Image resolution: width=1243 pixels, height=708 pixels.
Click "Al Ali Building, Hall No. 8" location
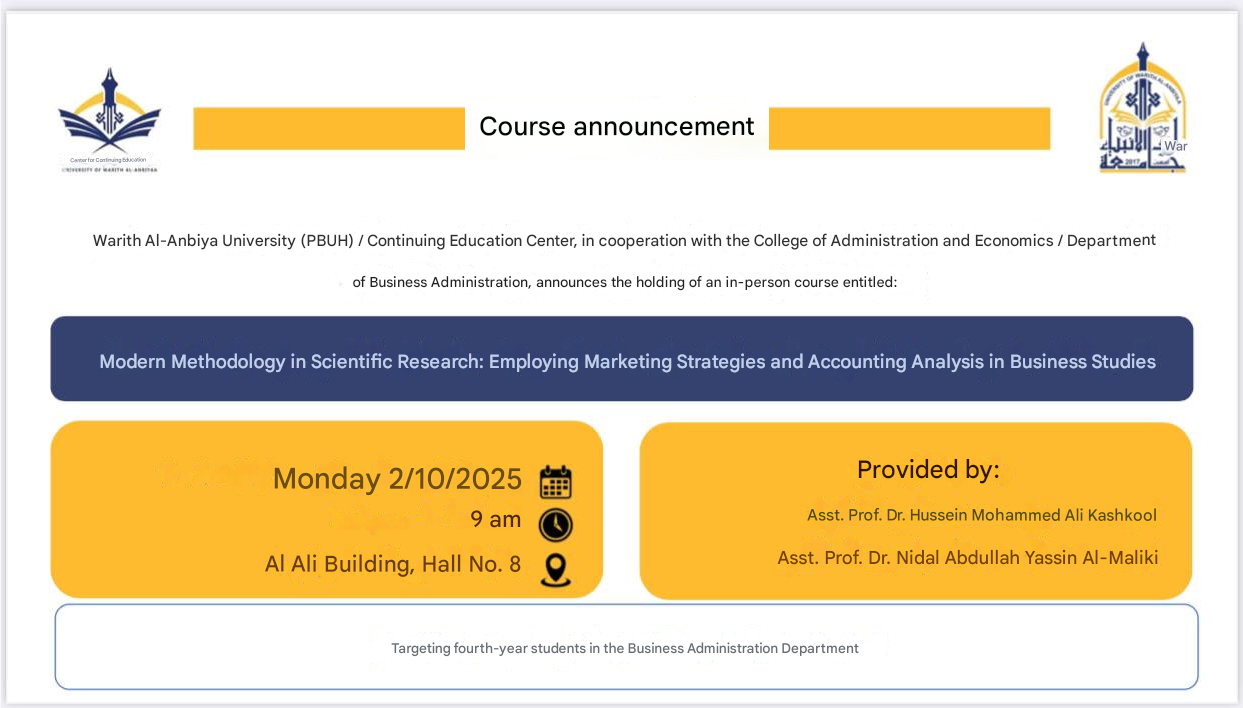392,564
